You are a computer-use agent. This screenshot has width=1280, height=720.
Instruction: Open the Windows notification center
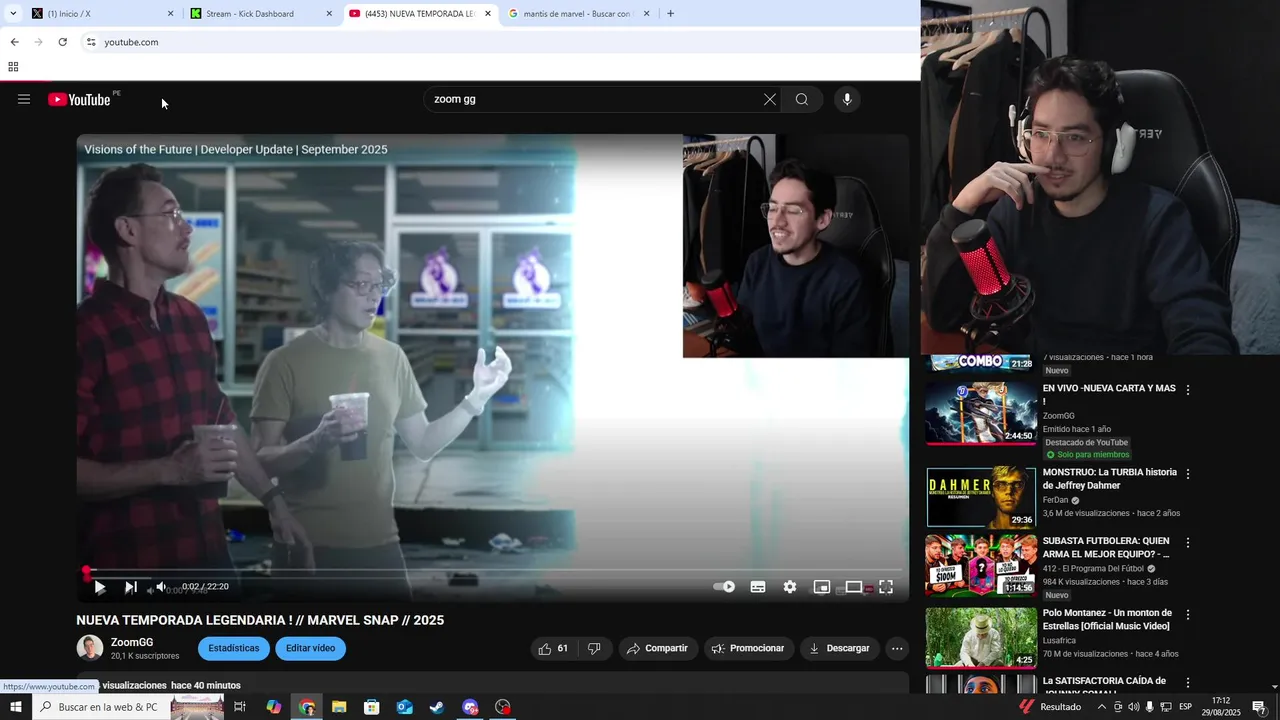(1258, 707)
